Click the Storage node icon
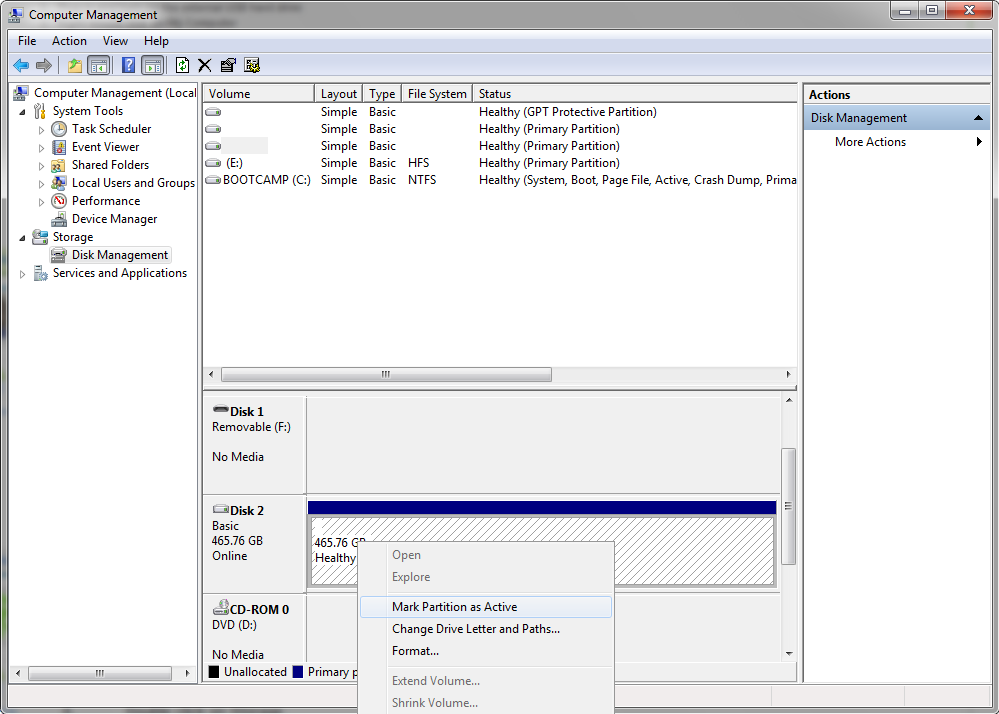This screenshot has height=714, width=999. pyautogui.click(x=40, y=237)
